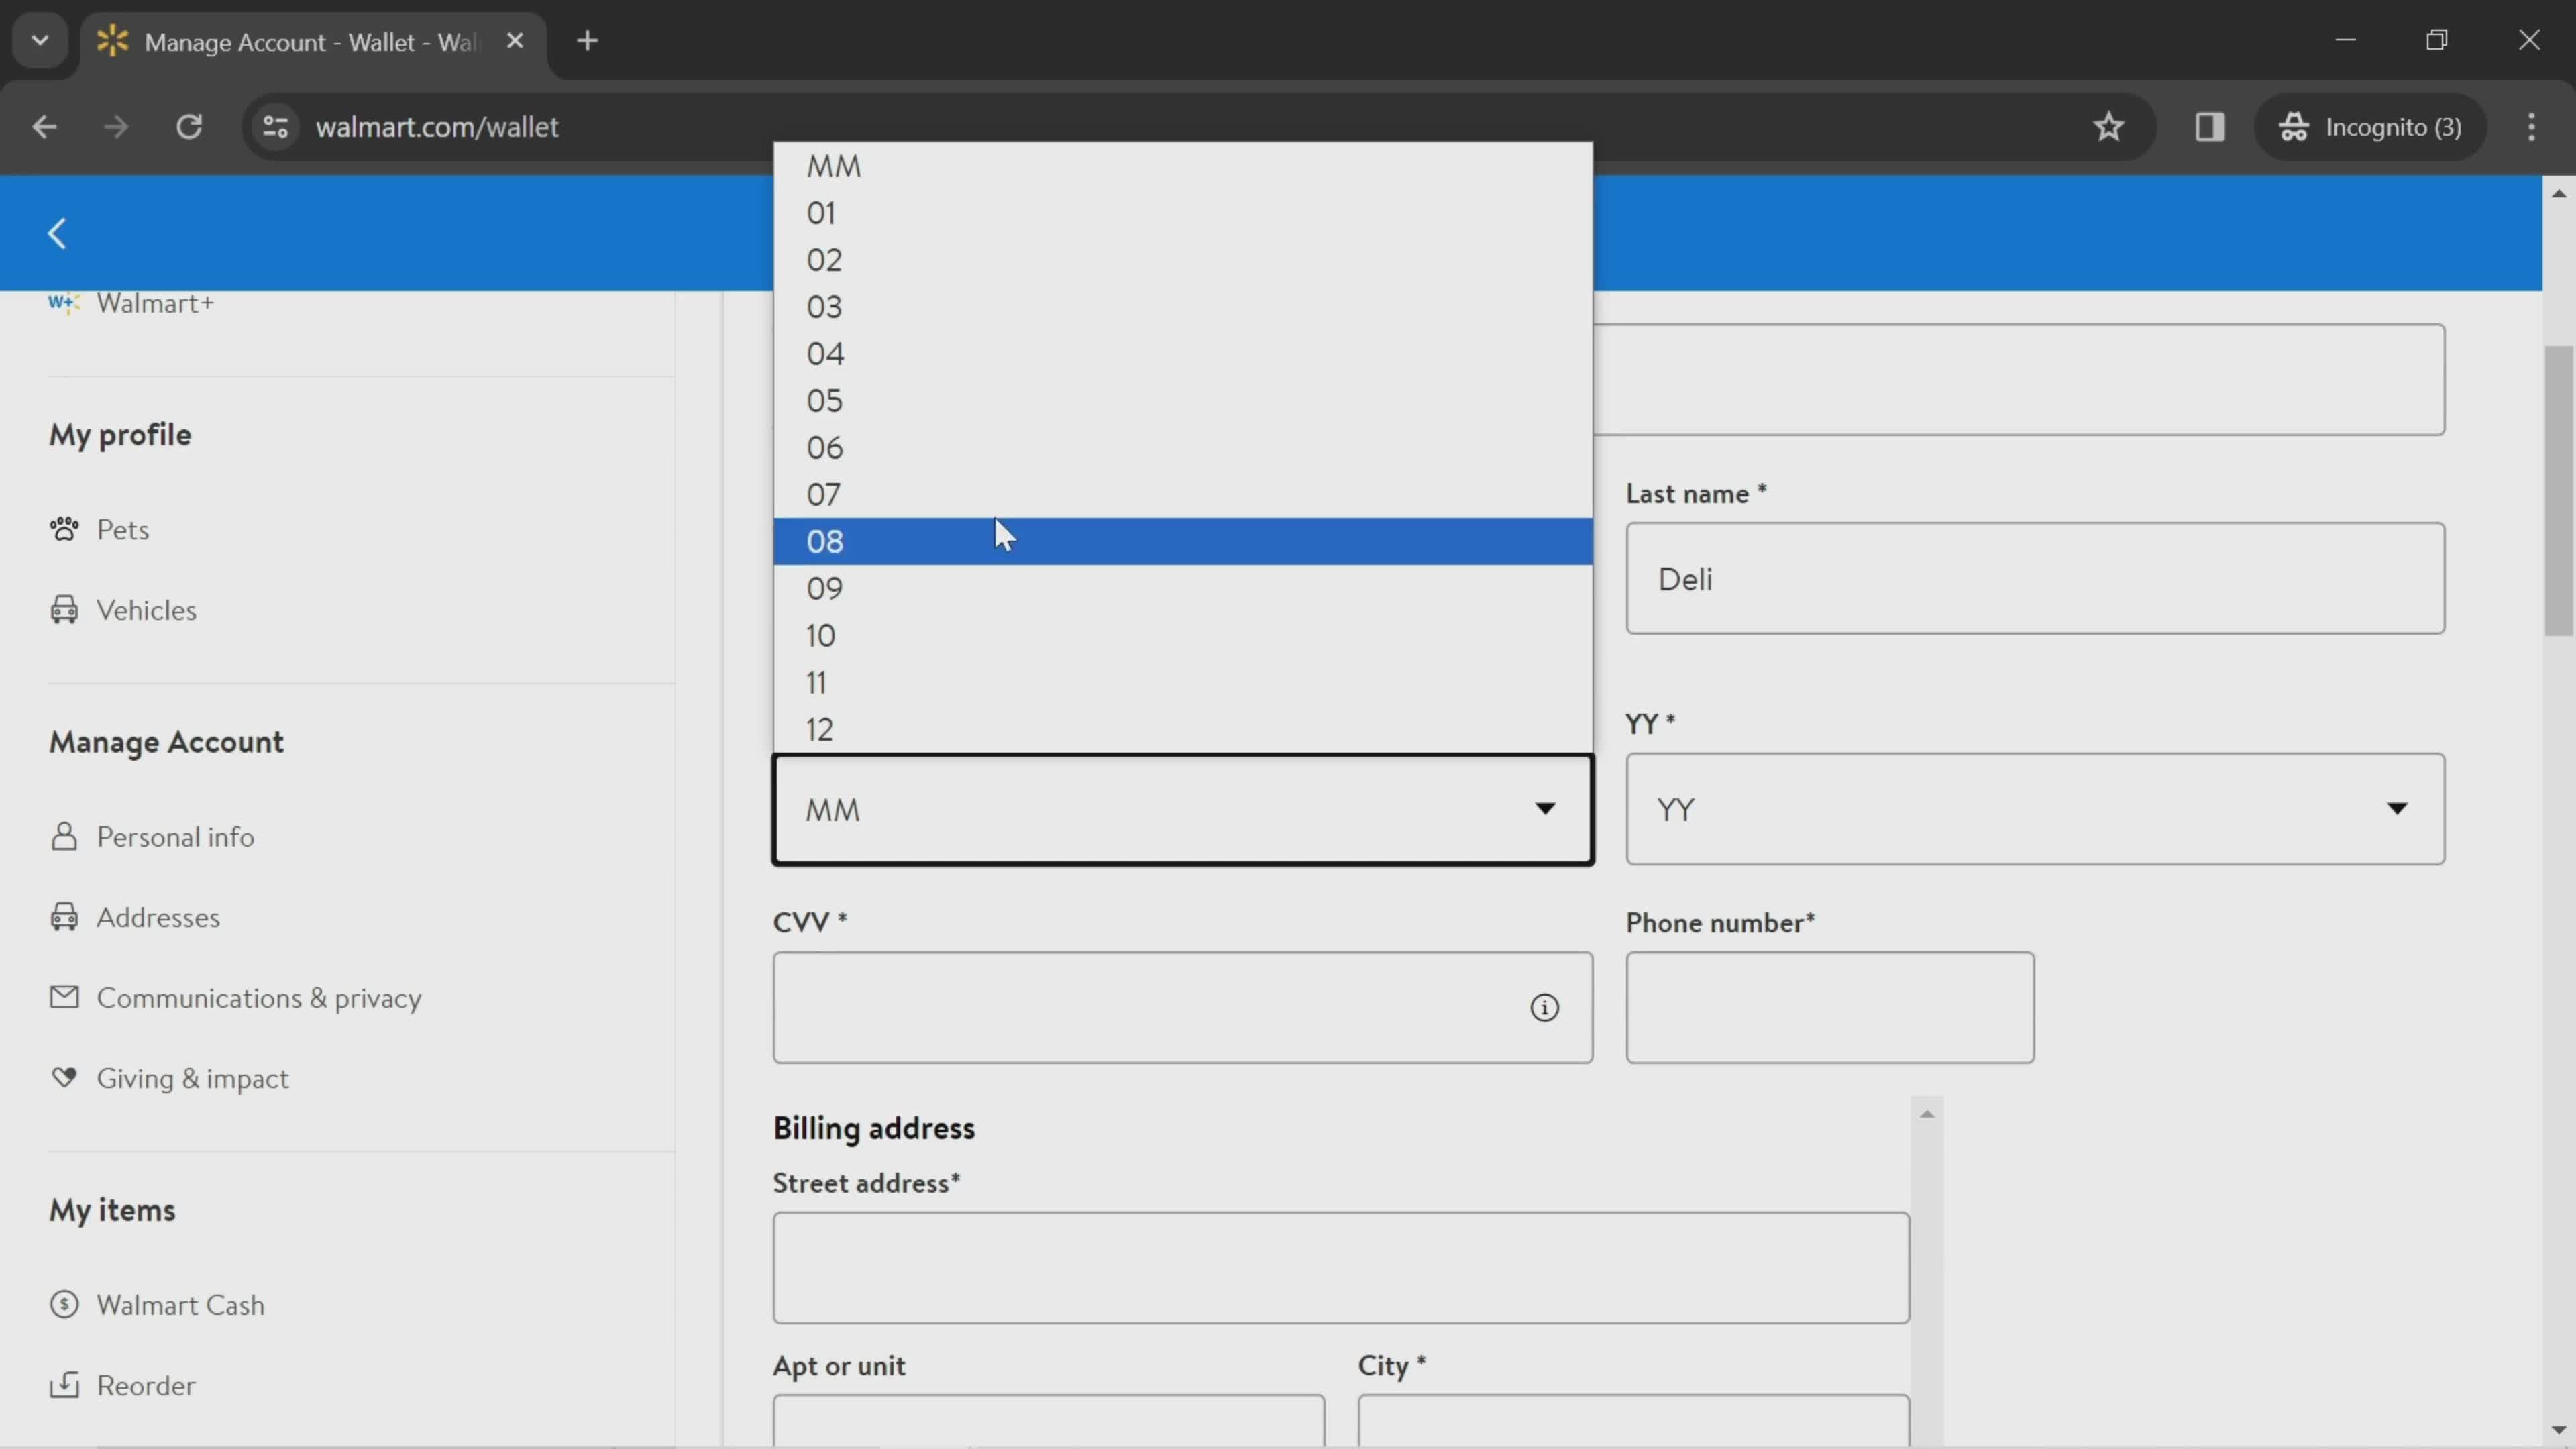Select month 05
The image size is (2576, 1449).
tap(1183, 400)
